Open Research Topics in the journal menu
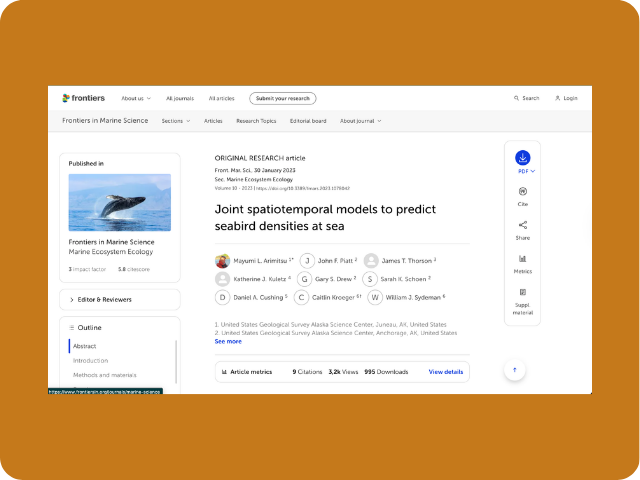This screenshot has height=480, width=640. click(x=256, y=121)
